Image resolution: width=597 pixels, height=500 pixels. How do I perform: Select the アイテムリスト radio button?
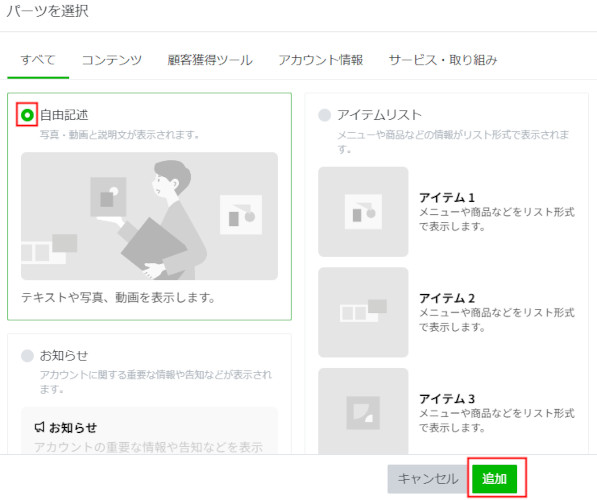tap(324, 115)
